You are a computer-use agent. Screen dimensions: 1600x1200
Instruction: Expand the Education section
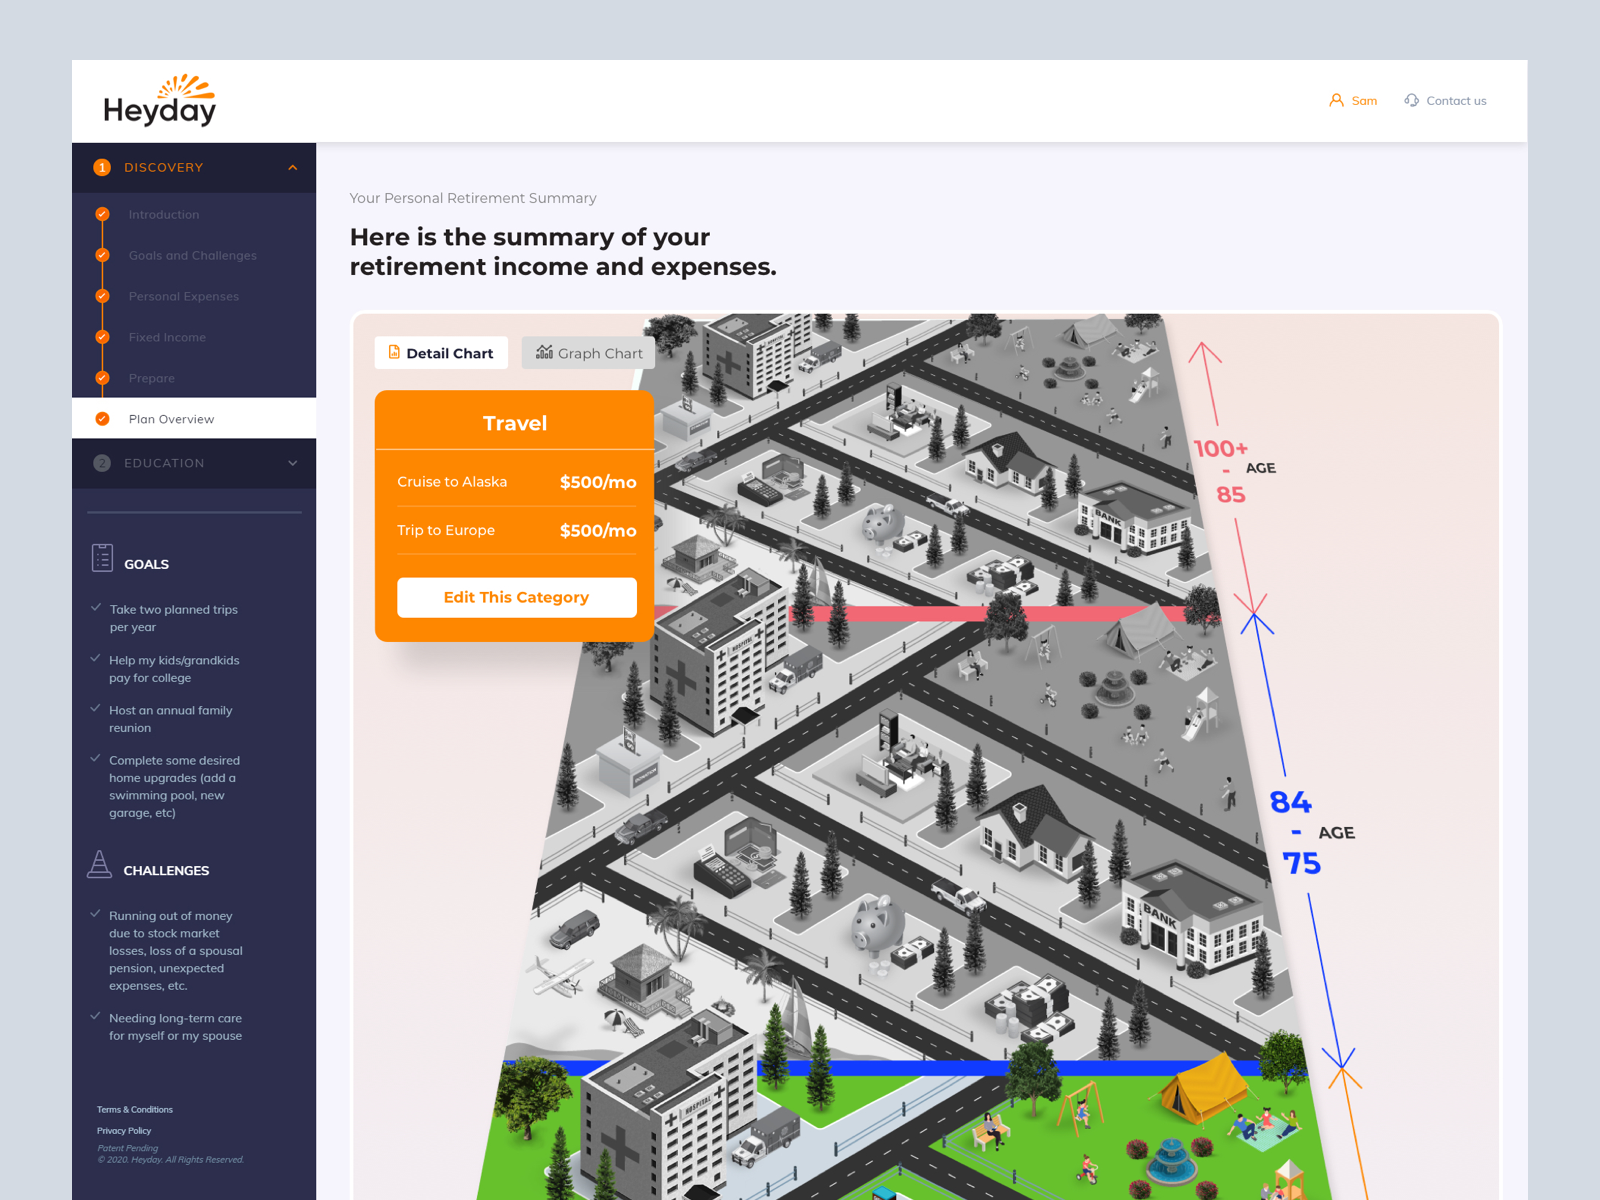pos(292,463)
